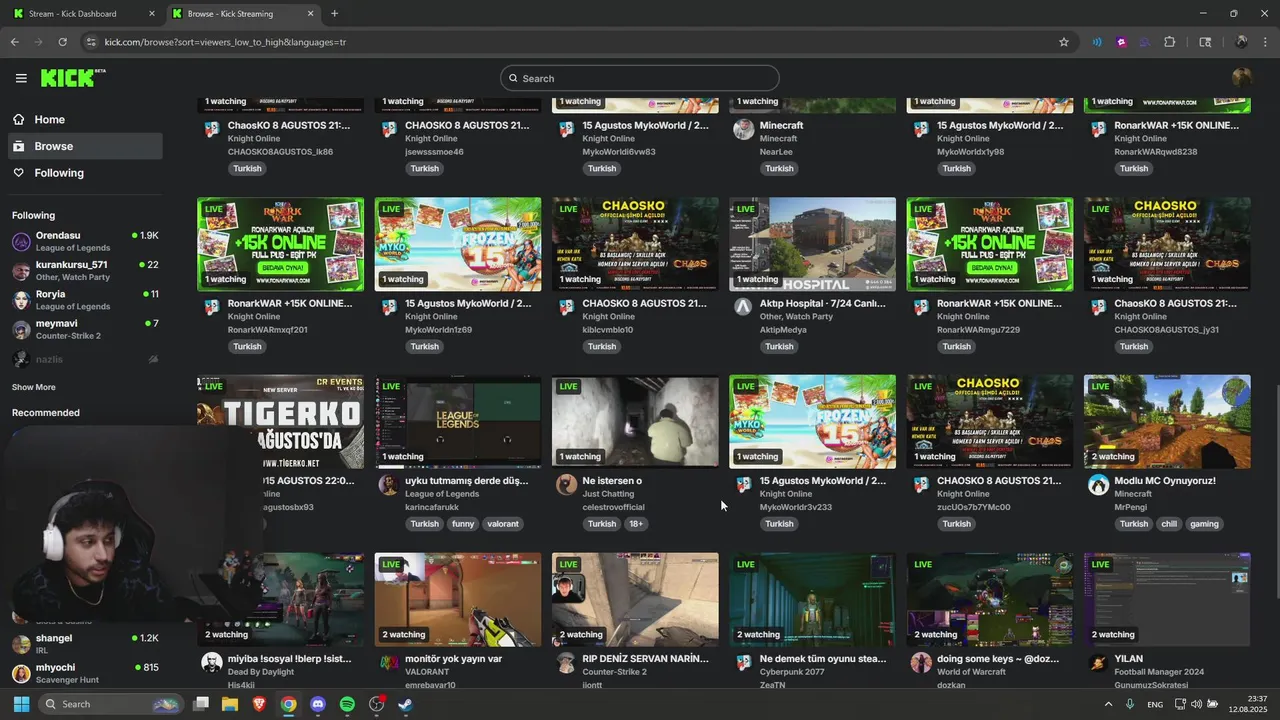Click the celestrovofficial channel avatar
The height and width of the screenshot is (720, 1280).
(x=566, y=485)
